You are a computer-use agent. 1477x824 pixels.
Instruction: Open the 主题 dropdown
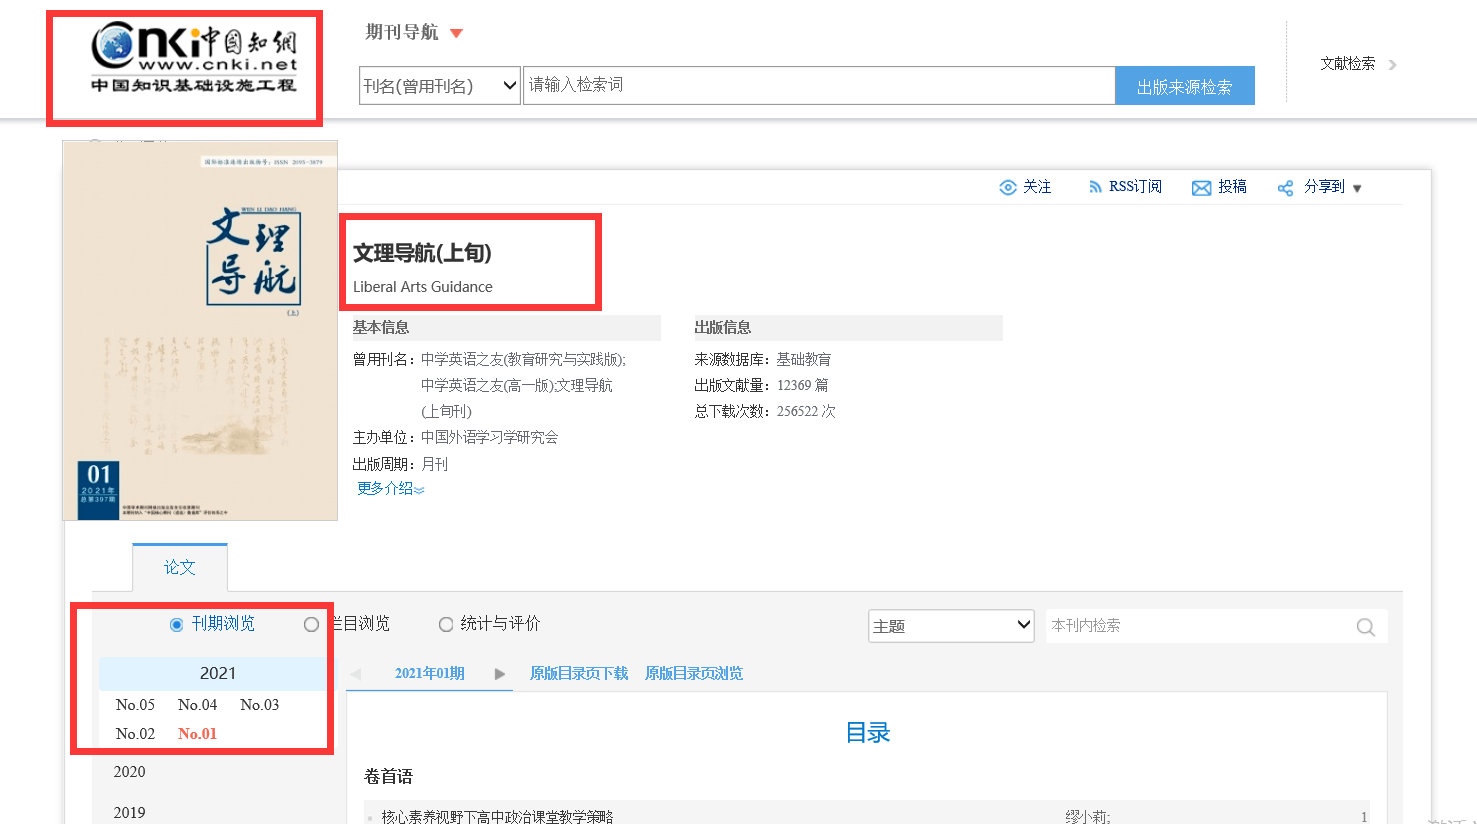[951, 626]
